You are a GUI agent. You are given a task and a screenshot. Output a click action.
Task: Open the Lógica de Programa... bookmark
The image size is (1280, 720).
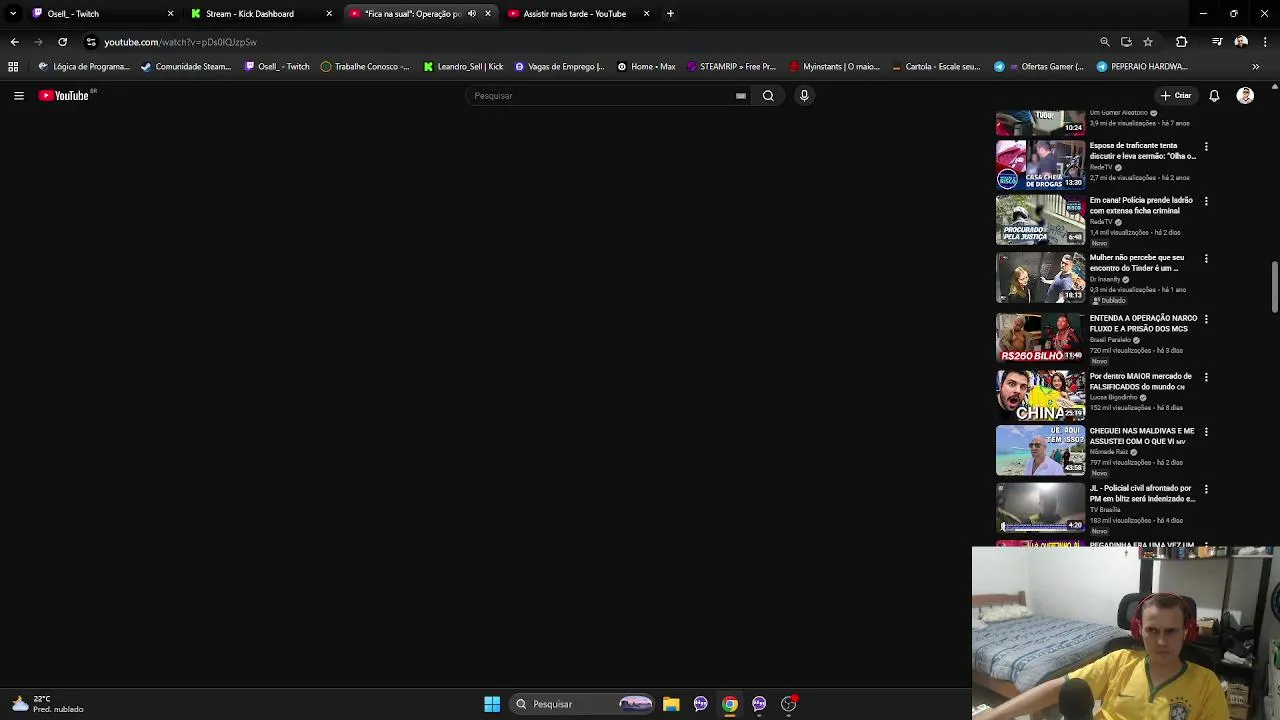pos(84,67)
